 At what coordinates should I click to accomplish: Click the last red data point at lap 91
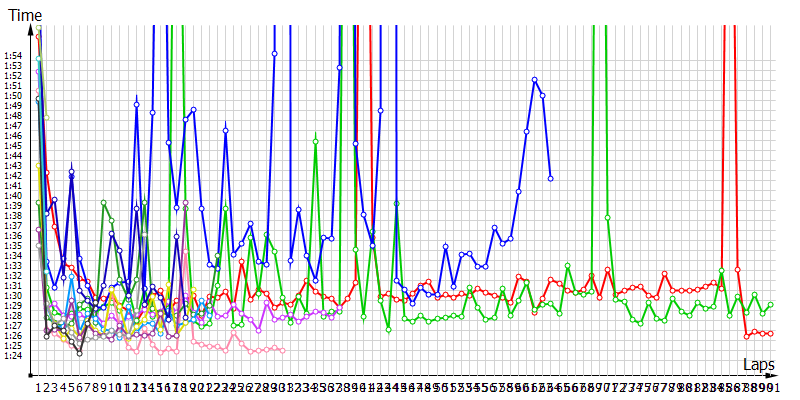770,333
